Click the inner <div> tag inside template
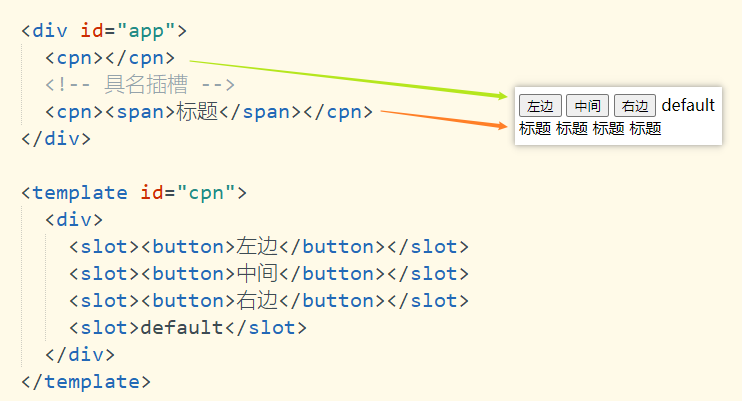 74,220
